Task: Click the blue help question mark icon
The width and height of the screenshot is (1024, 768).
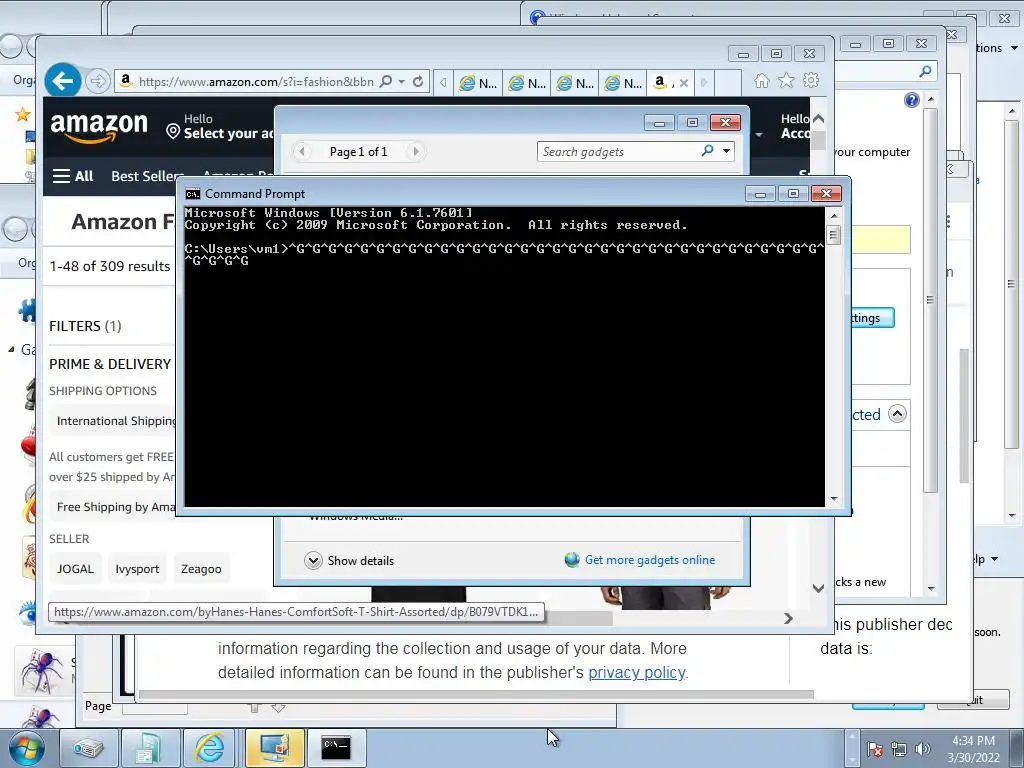Action: click(x=912, y=100)
